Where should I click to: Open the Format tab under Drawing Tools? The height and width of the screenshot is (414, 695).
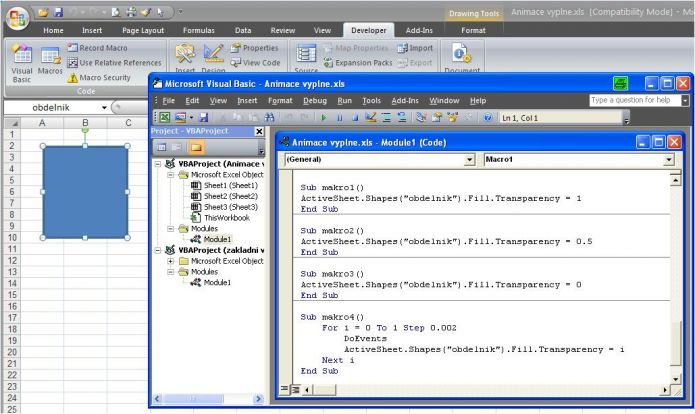pos(473,31)
